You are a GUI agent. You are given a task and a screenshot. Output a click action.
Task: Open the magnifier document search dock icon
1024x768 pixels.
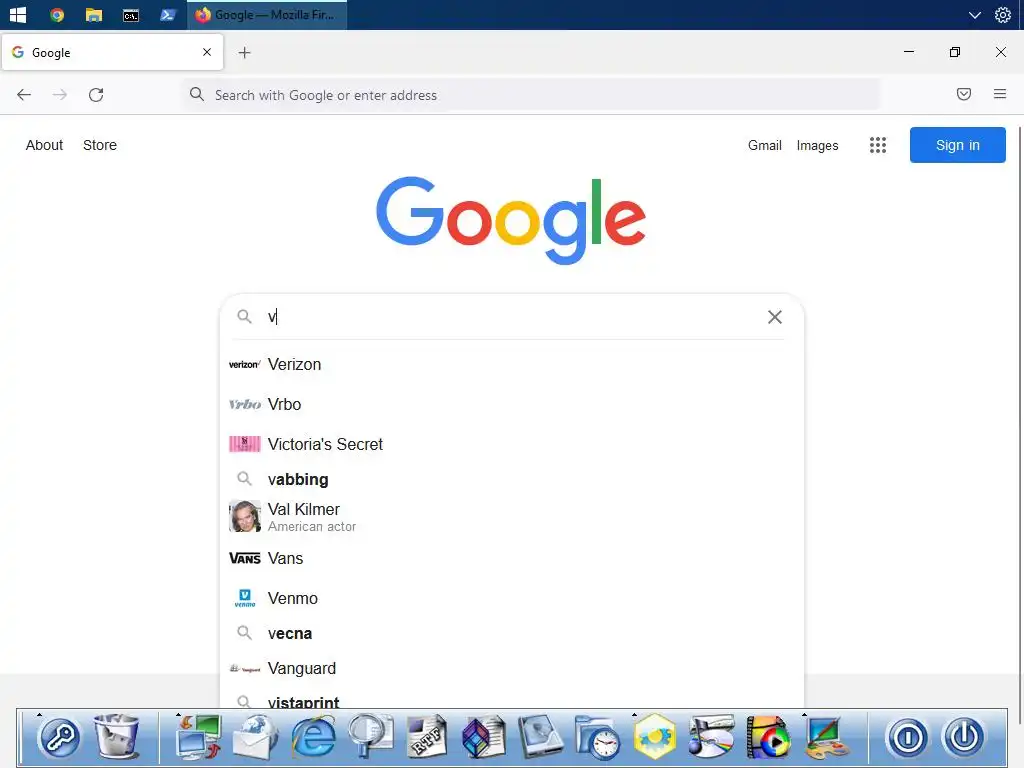coord(370,737)
